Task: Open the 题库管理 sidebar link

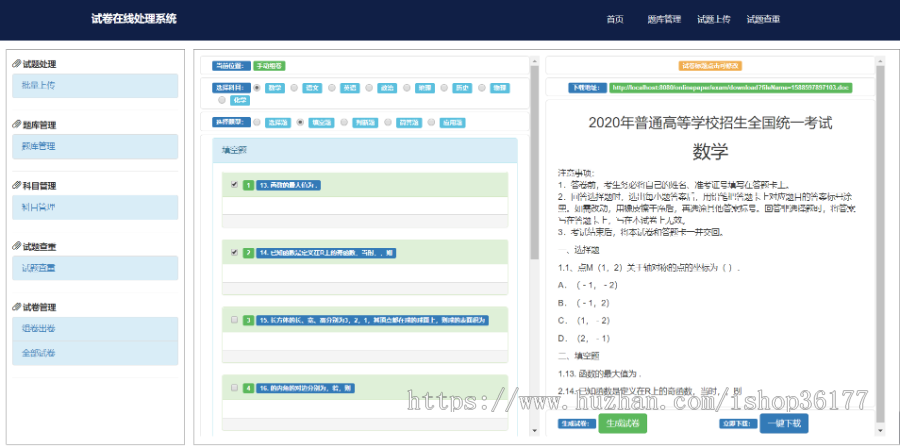Action: coord(95,146)
